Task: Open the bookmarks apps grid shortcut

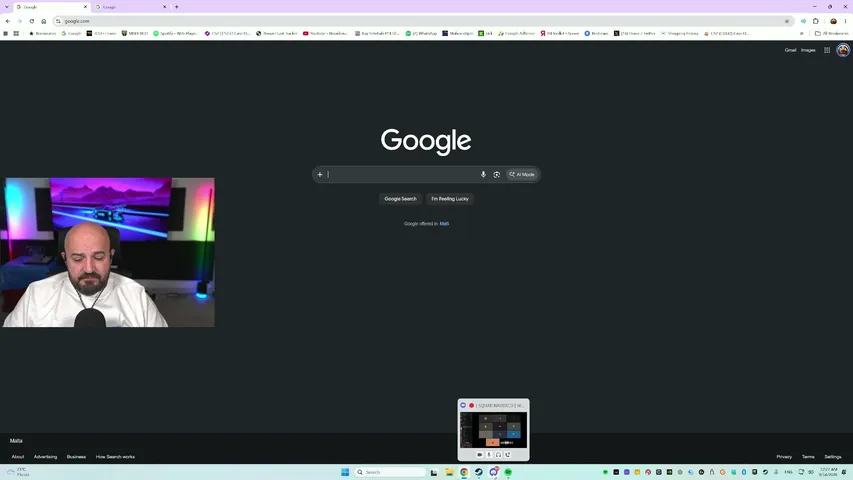Action: click(x=16, y=33)
